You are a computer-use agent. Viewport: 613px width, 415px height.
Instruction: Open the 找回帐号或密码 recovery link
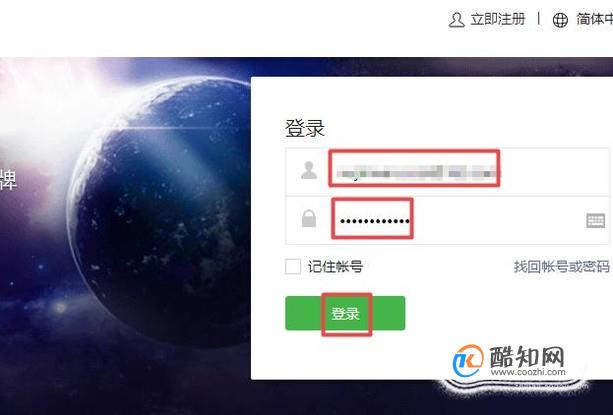(561, 267)
